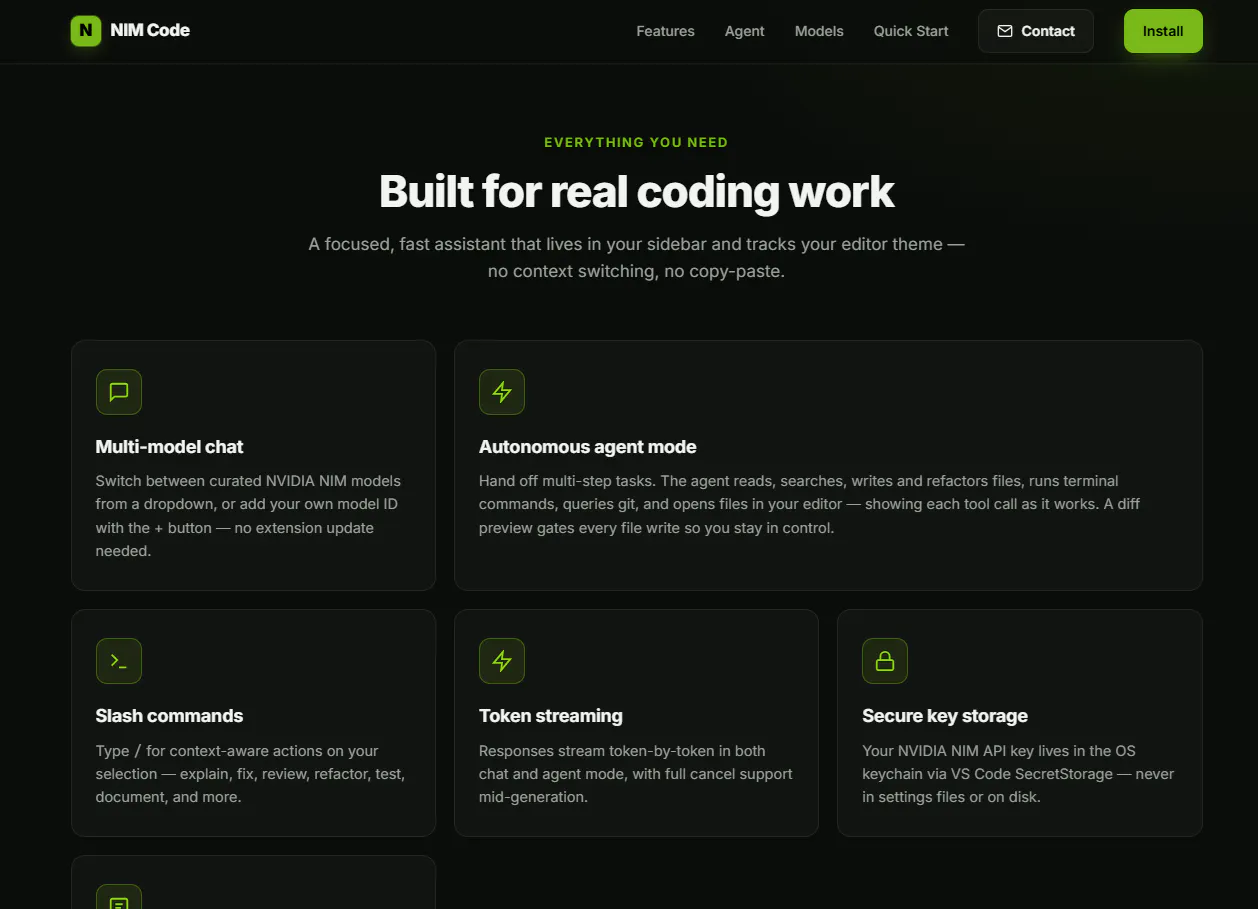Click the description 'Type / for context-aware actions'
Image resolution: width=1258 pixels, height=909 pixels.
point(250,774)
